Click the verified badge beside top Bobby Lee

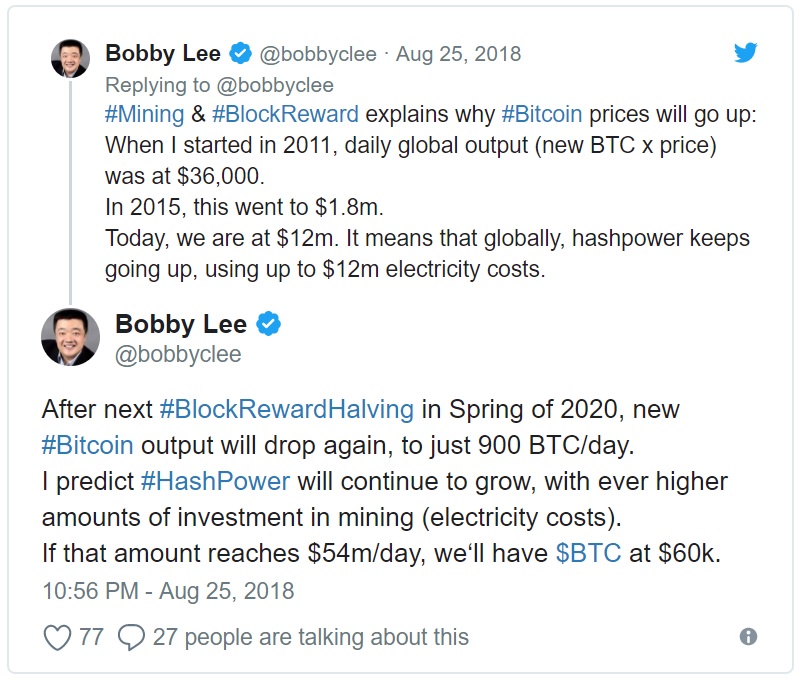(x=240, y=53)
